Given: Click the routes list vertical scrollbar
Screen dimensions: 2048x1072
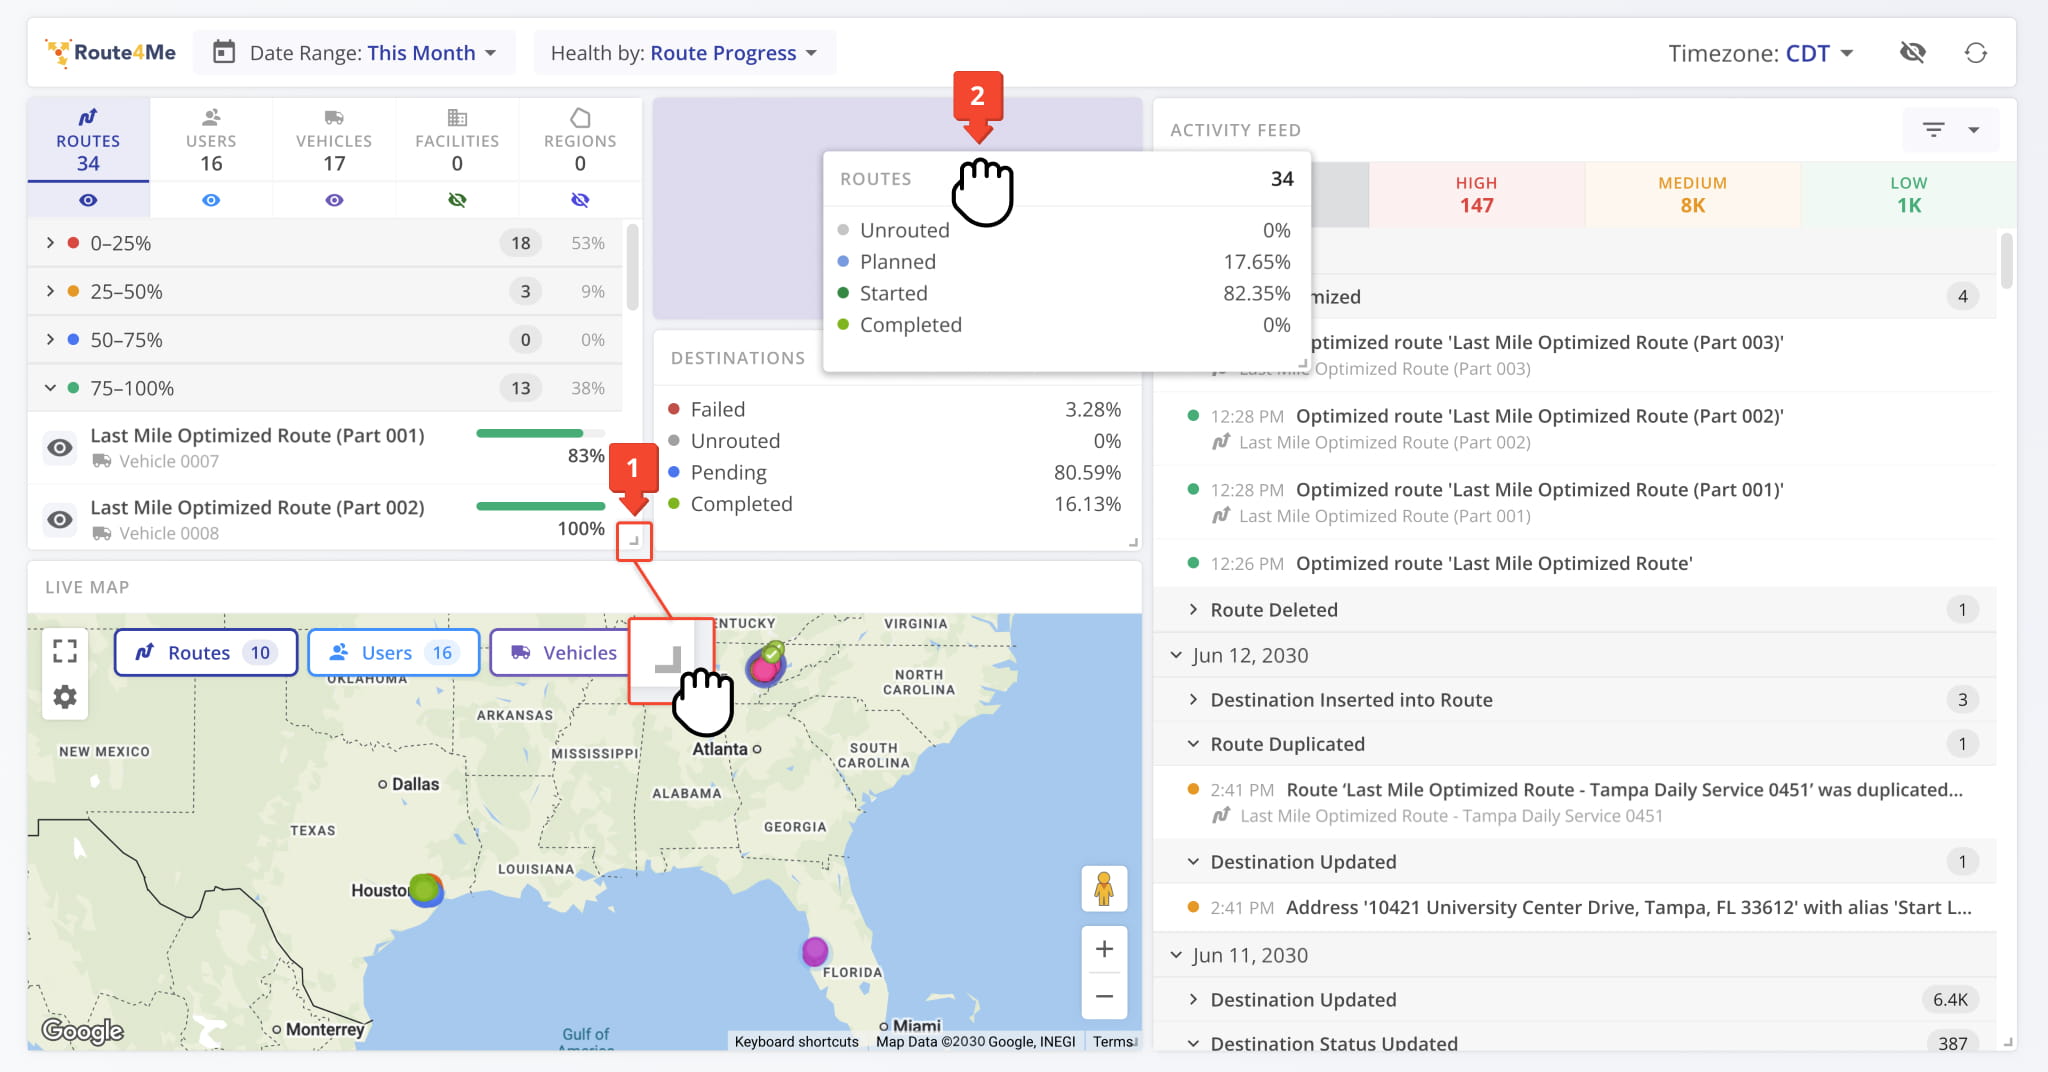Looking at the screenshot, I should [x=632, y=266].
